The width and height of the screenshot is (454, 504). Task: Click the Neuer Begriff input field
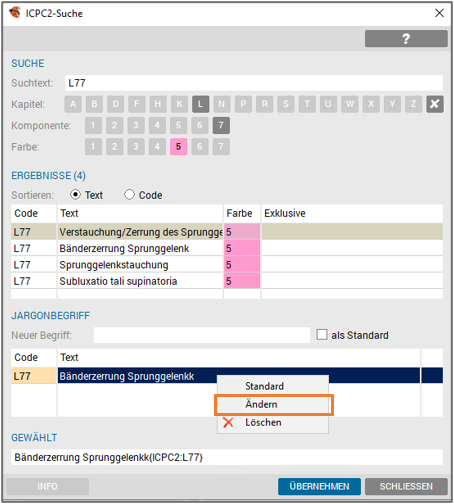(x=202, y=335)
